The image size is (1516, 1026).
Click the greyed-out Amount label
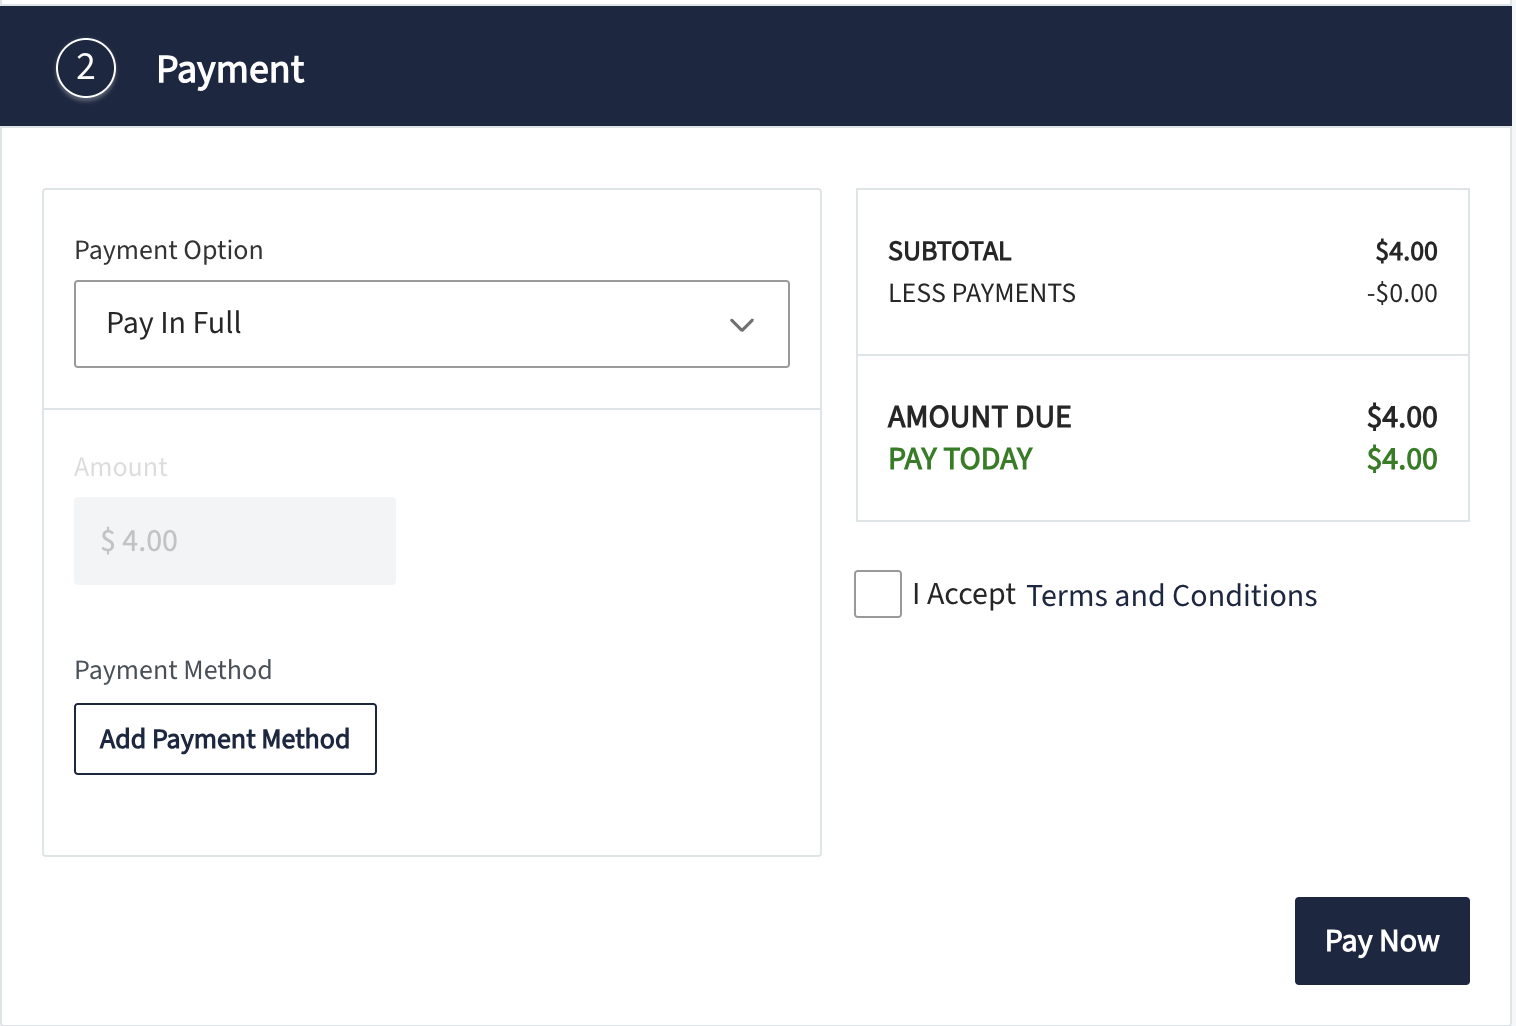pos(121,467)
